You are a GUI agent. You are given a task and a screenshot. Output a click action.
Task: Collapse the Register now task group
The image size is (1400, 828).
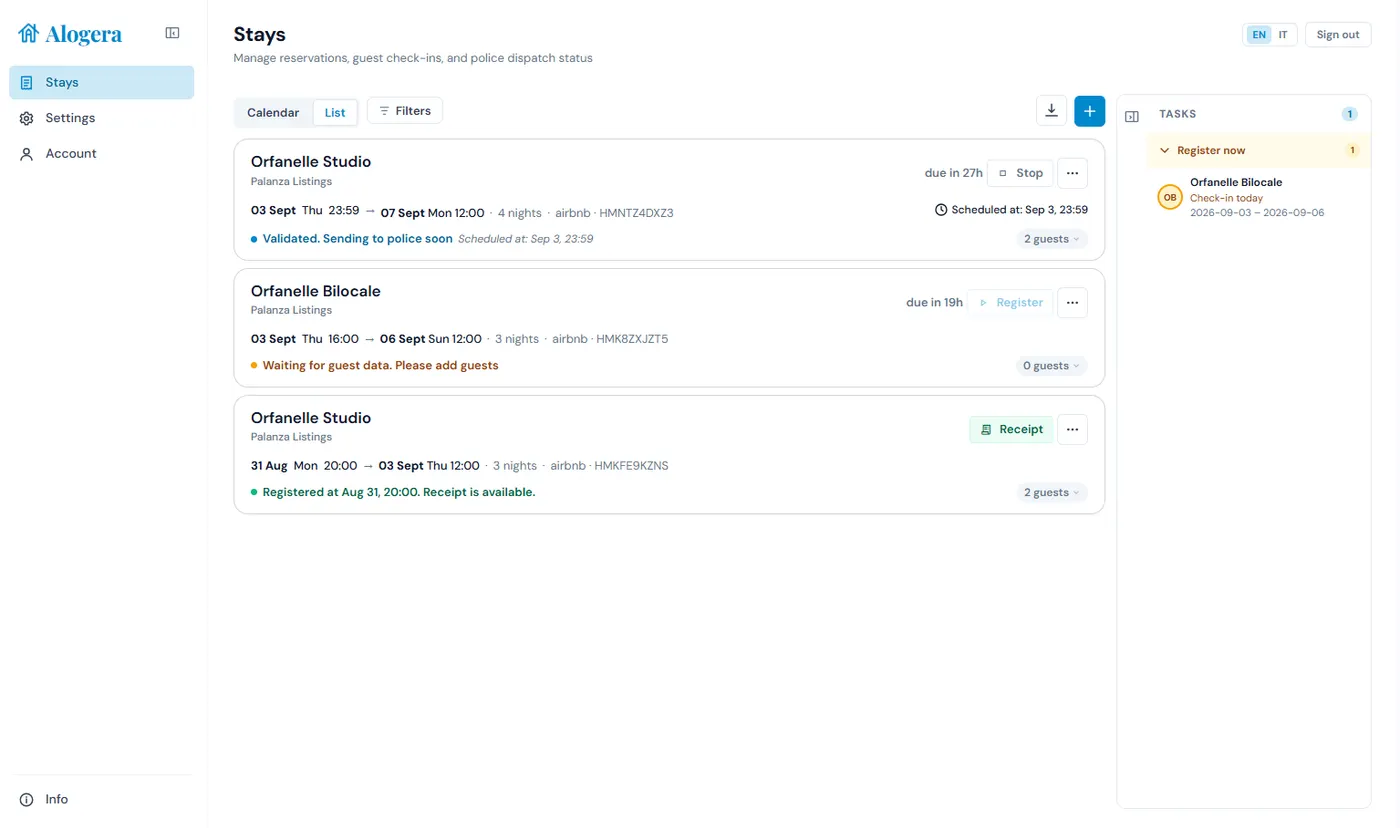click(x=1259, y=150)
